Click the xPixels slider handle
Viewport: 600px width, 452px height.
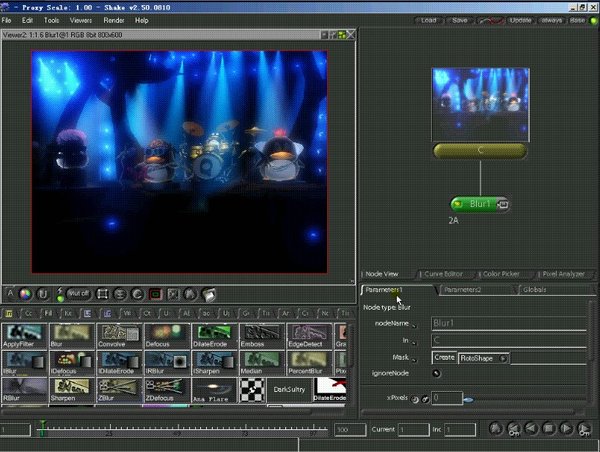point(467,399)
